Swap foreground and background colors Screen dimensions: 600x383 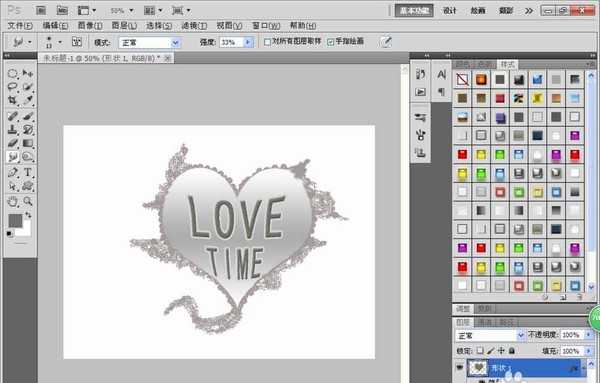click(28, 215)
